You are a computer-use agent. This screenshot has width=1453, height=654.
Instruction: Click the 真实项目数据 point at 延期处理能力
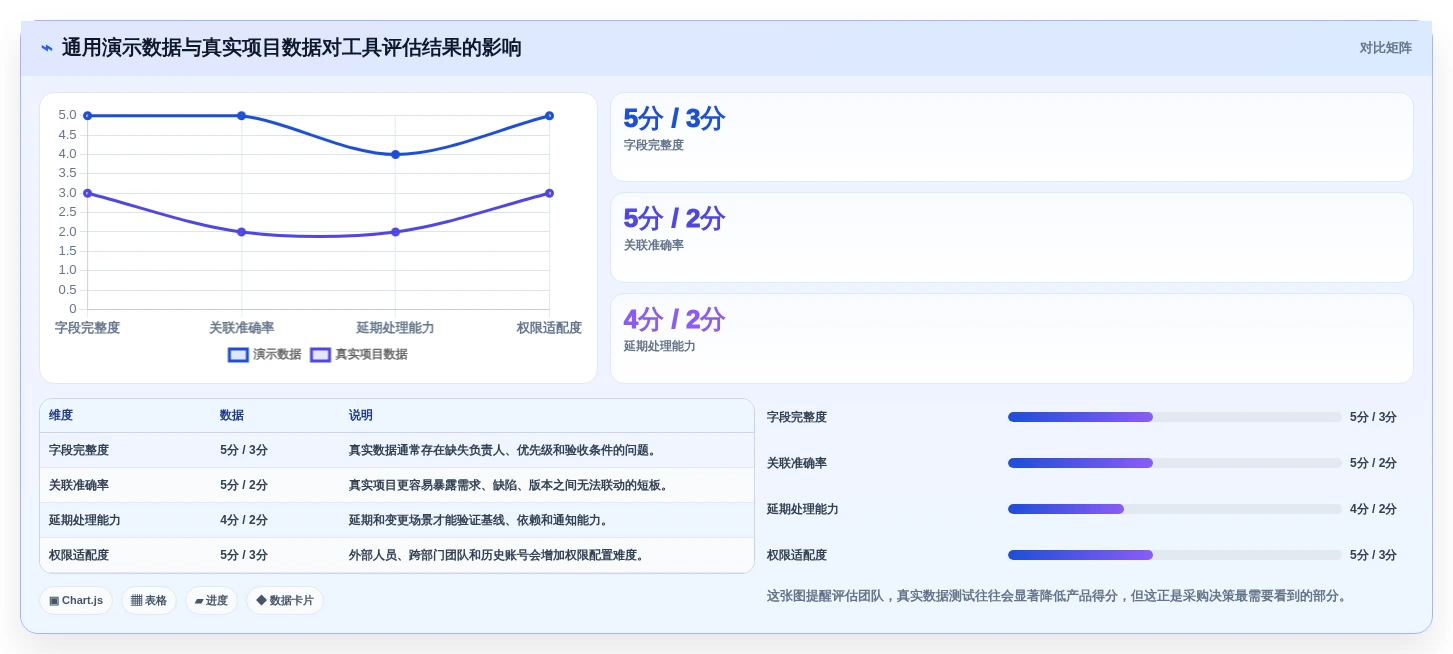[x=395, y=232]
